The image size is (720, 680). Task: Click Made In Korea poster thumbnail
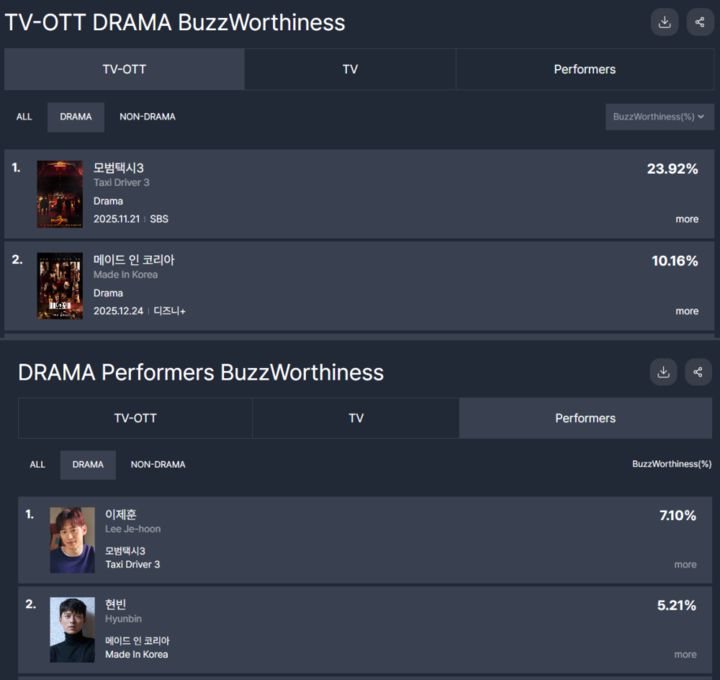[x=60, y=286]
